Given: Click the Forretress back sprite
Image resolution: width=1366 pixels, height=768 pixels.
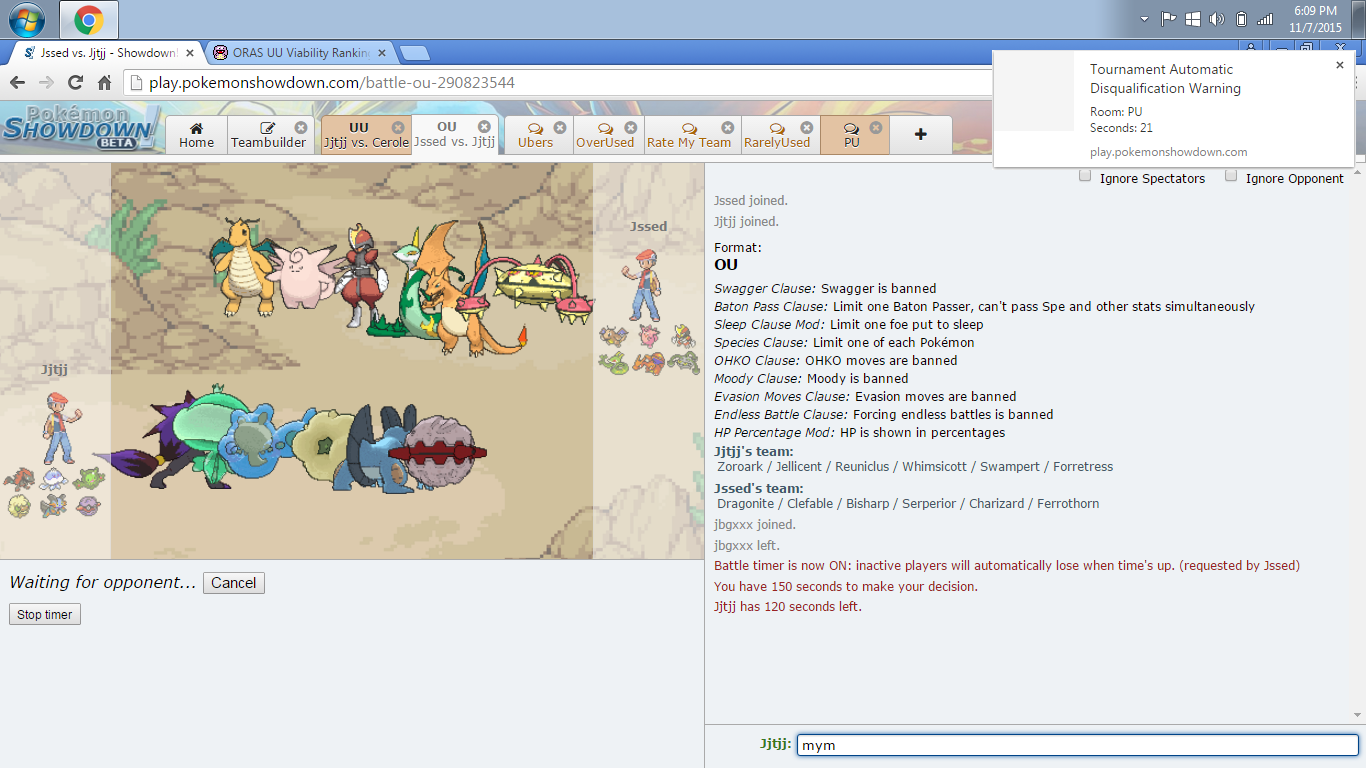Looking at the screenshot, I should click(x=436, y=453).
